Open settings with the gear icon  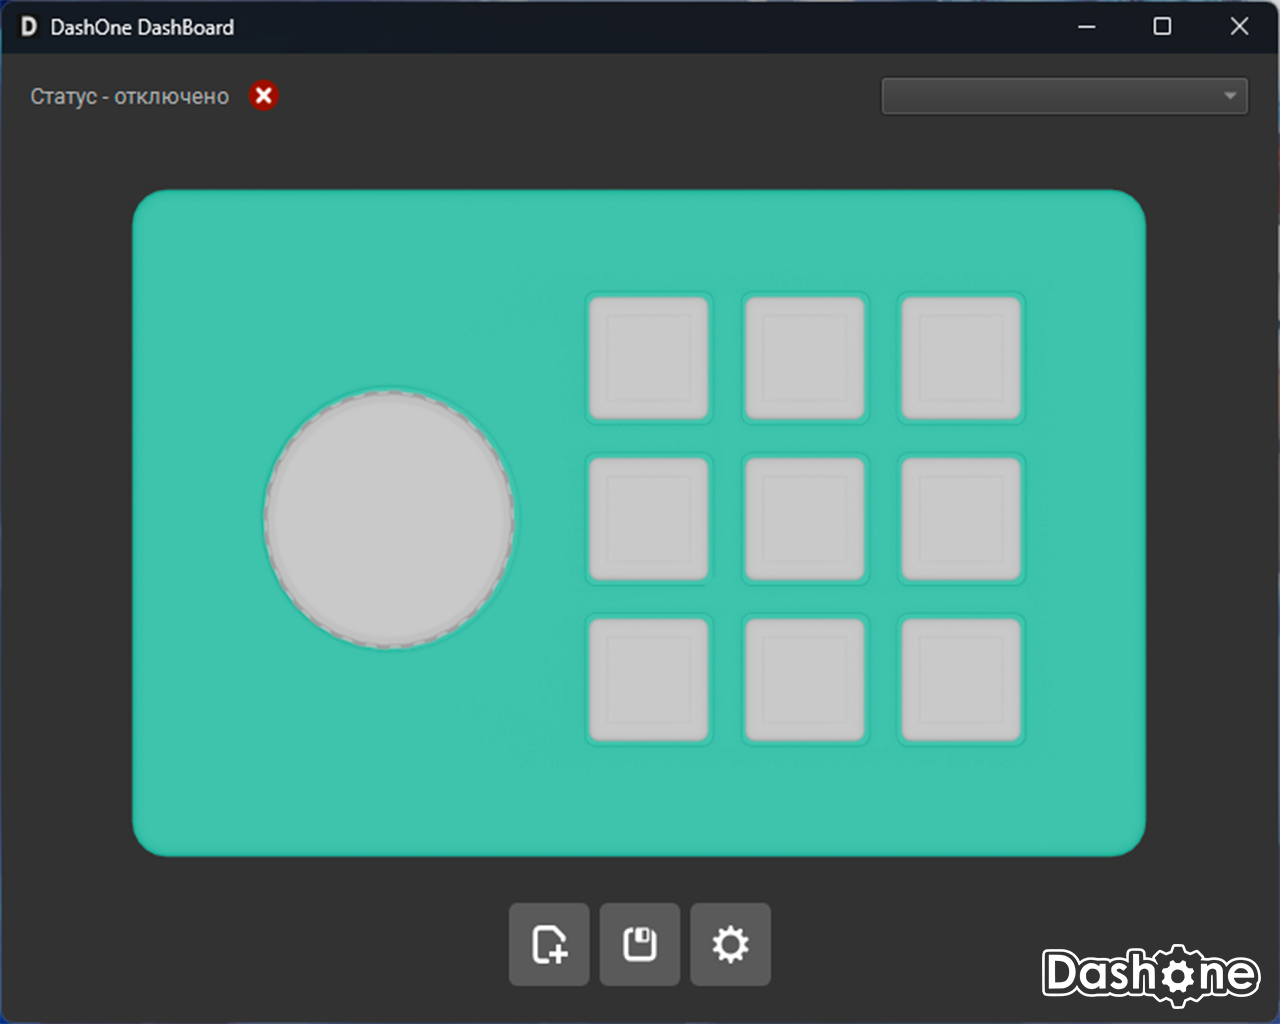point(730,944)
